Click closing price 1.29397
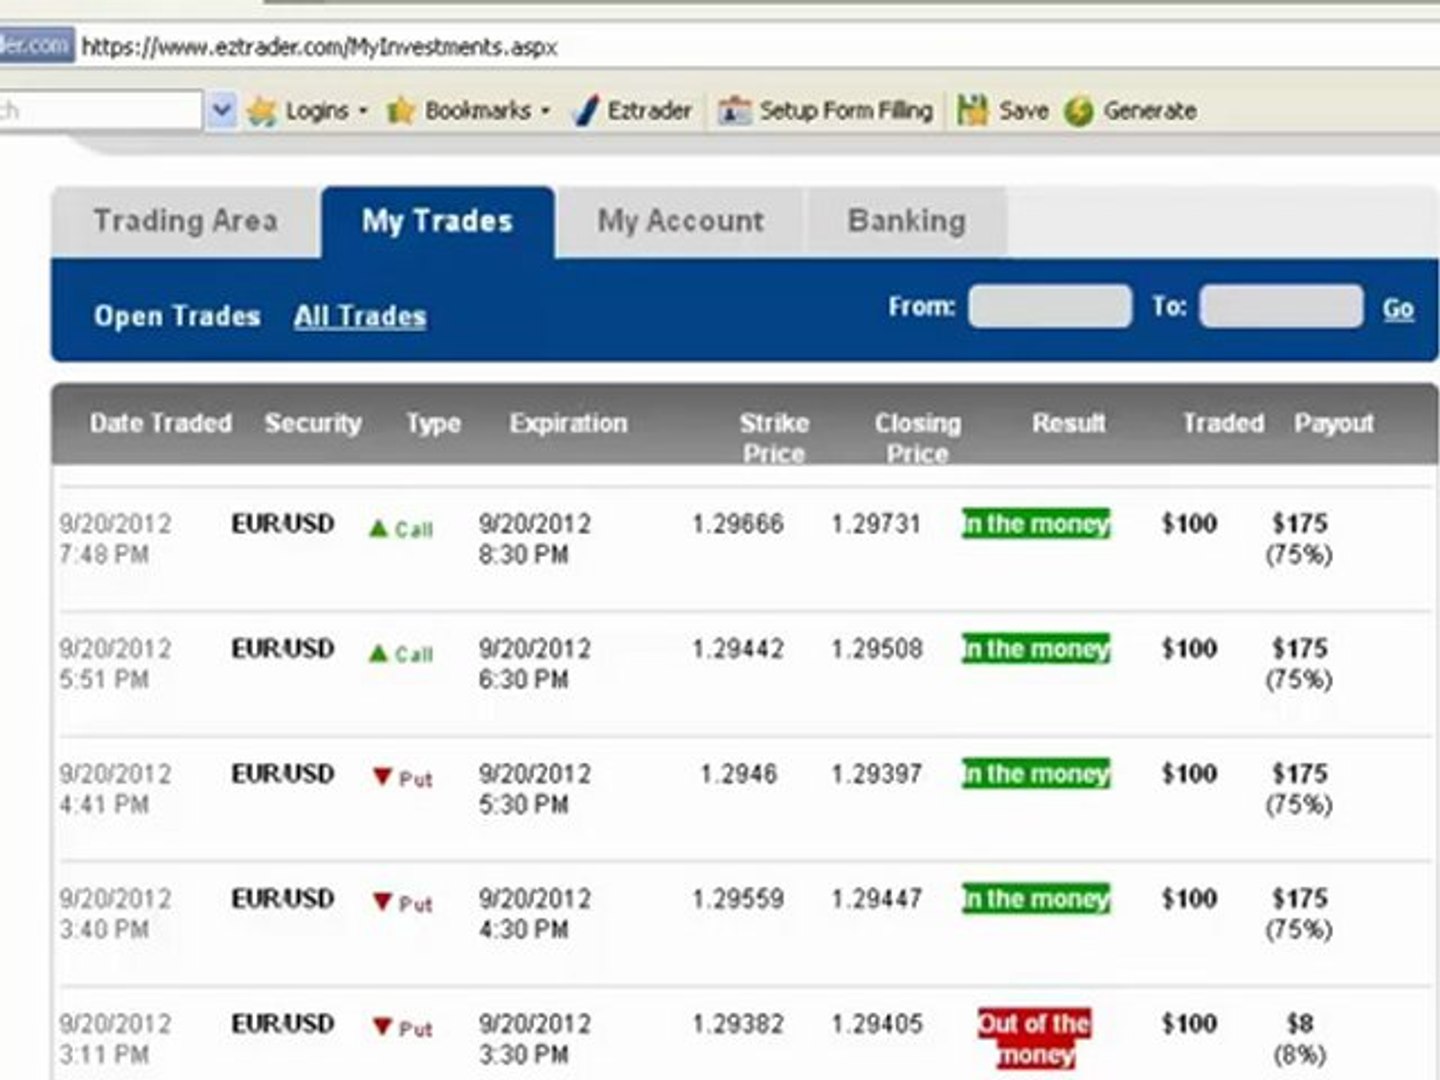This screenshot has width=1440, height=1080. tap(876, 774)
